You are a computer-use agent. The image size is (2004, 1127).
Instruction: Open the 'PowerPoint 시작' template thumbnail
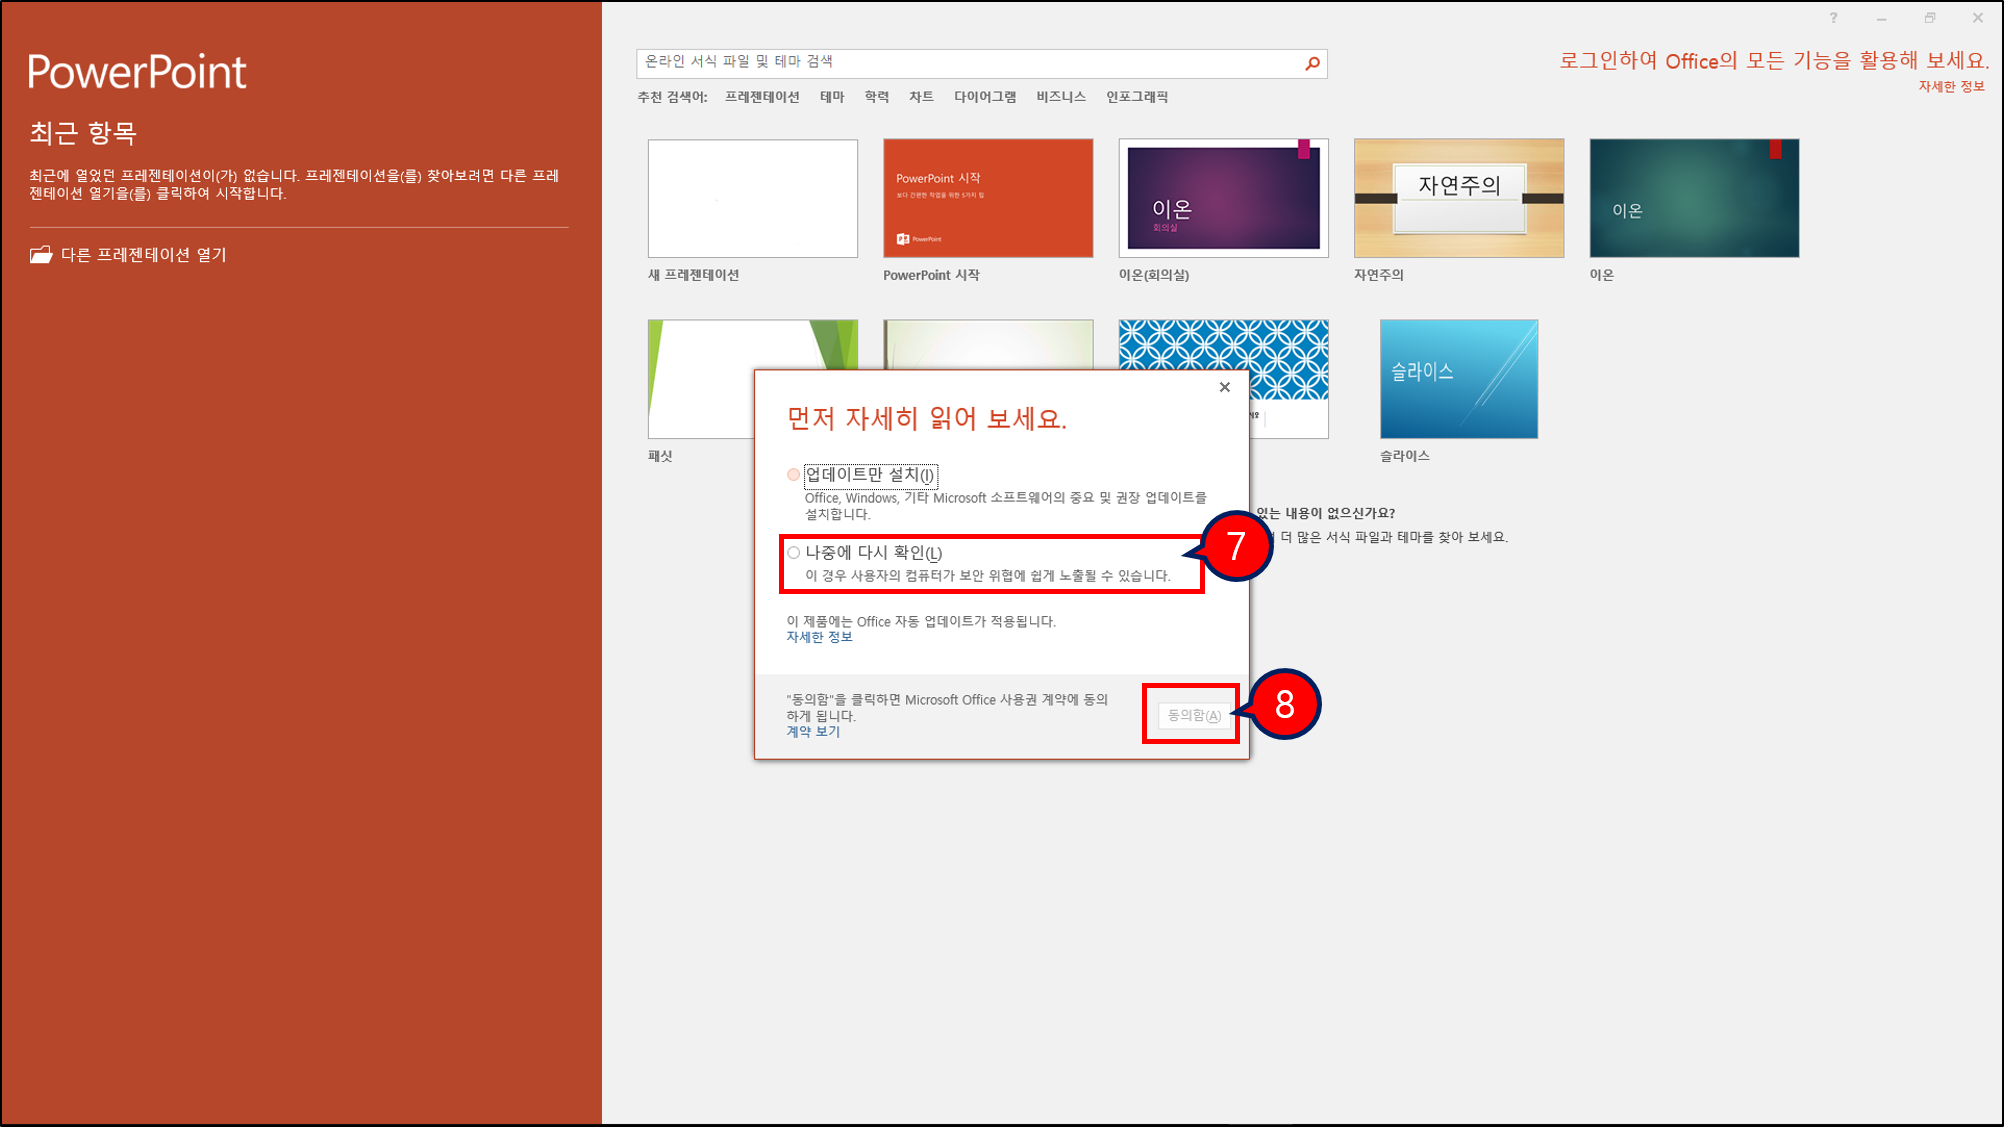click(x=987, y=198)
